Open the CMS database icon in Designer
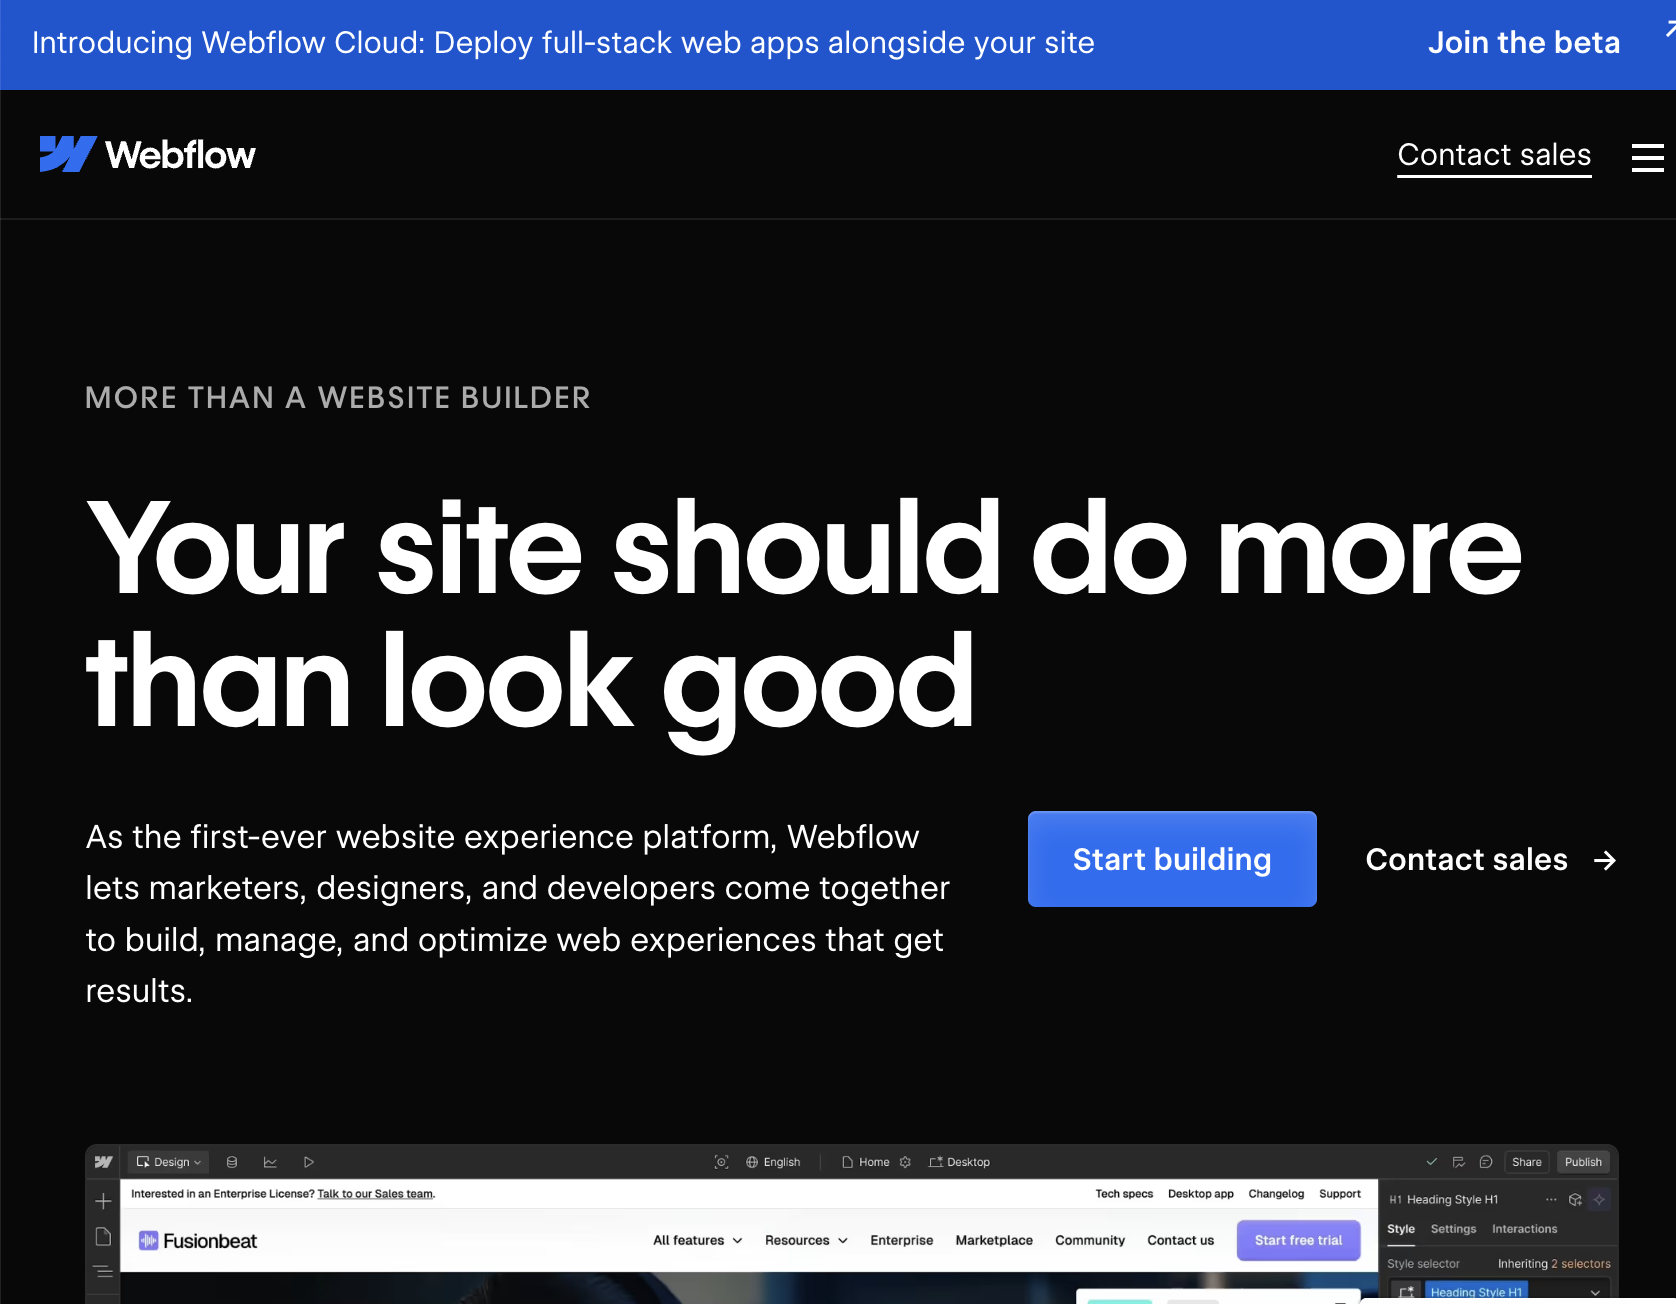1676x1304 pixels. click(x=232, y=1162)
